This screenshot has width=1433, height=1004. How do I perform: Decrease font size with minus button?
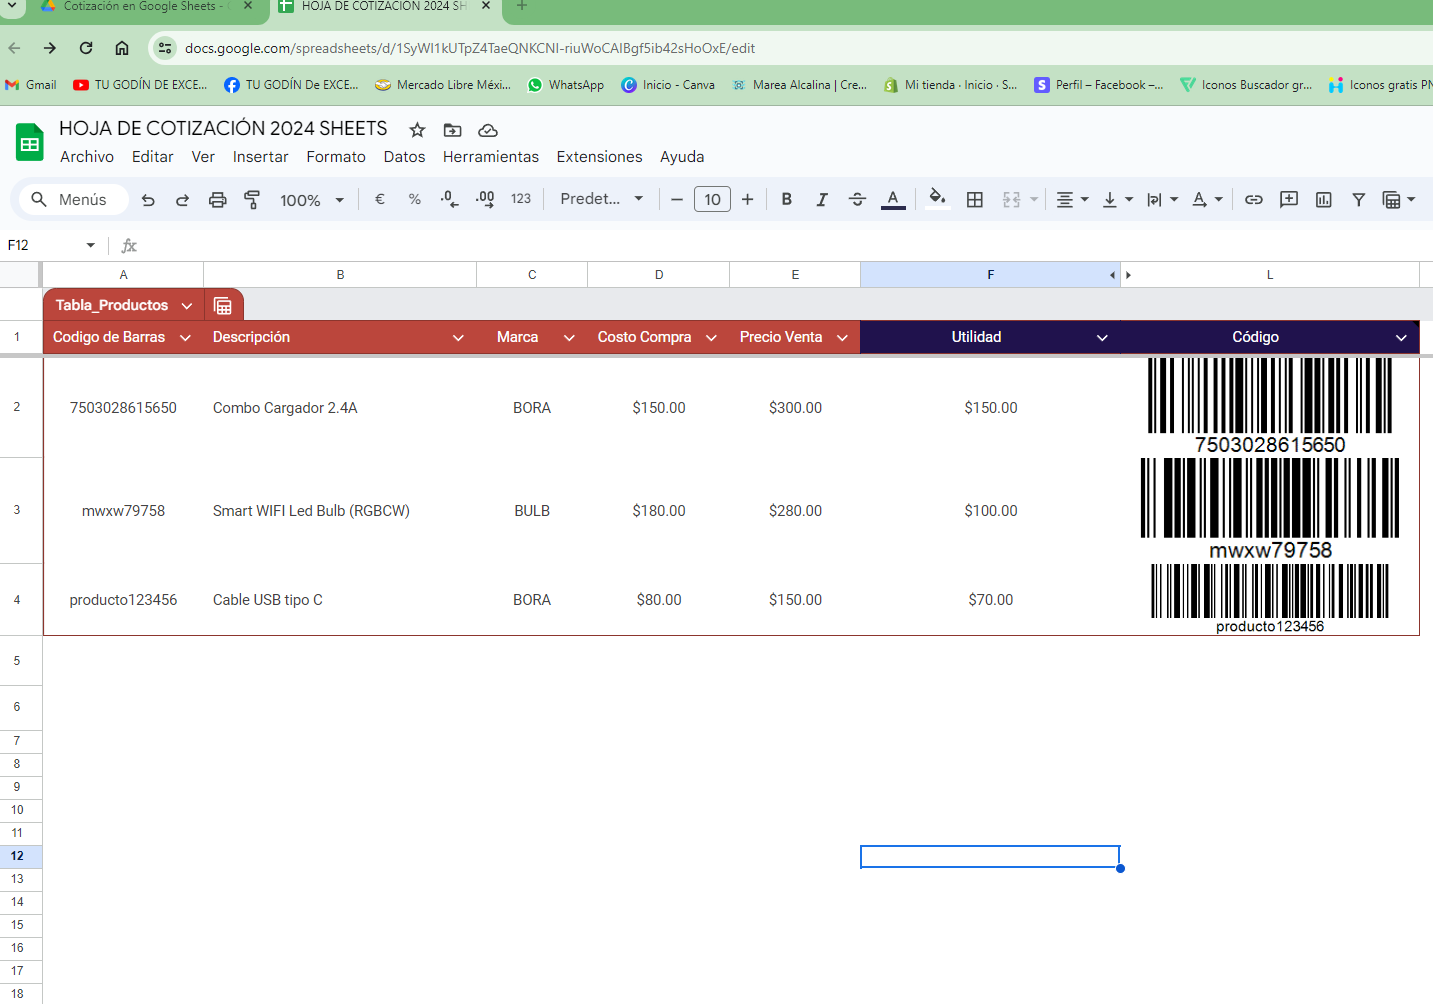point(677,199)
